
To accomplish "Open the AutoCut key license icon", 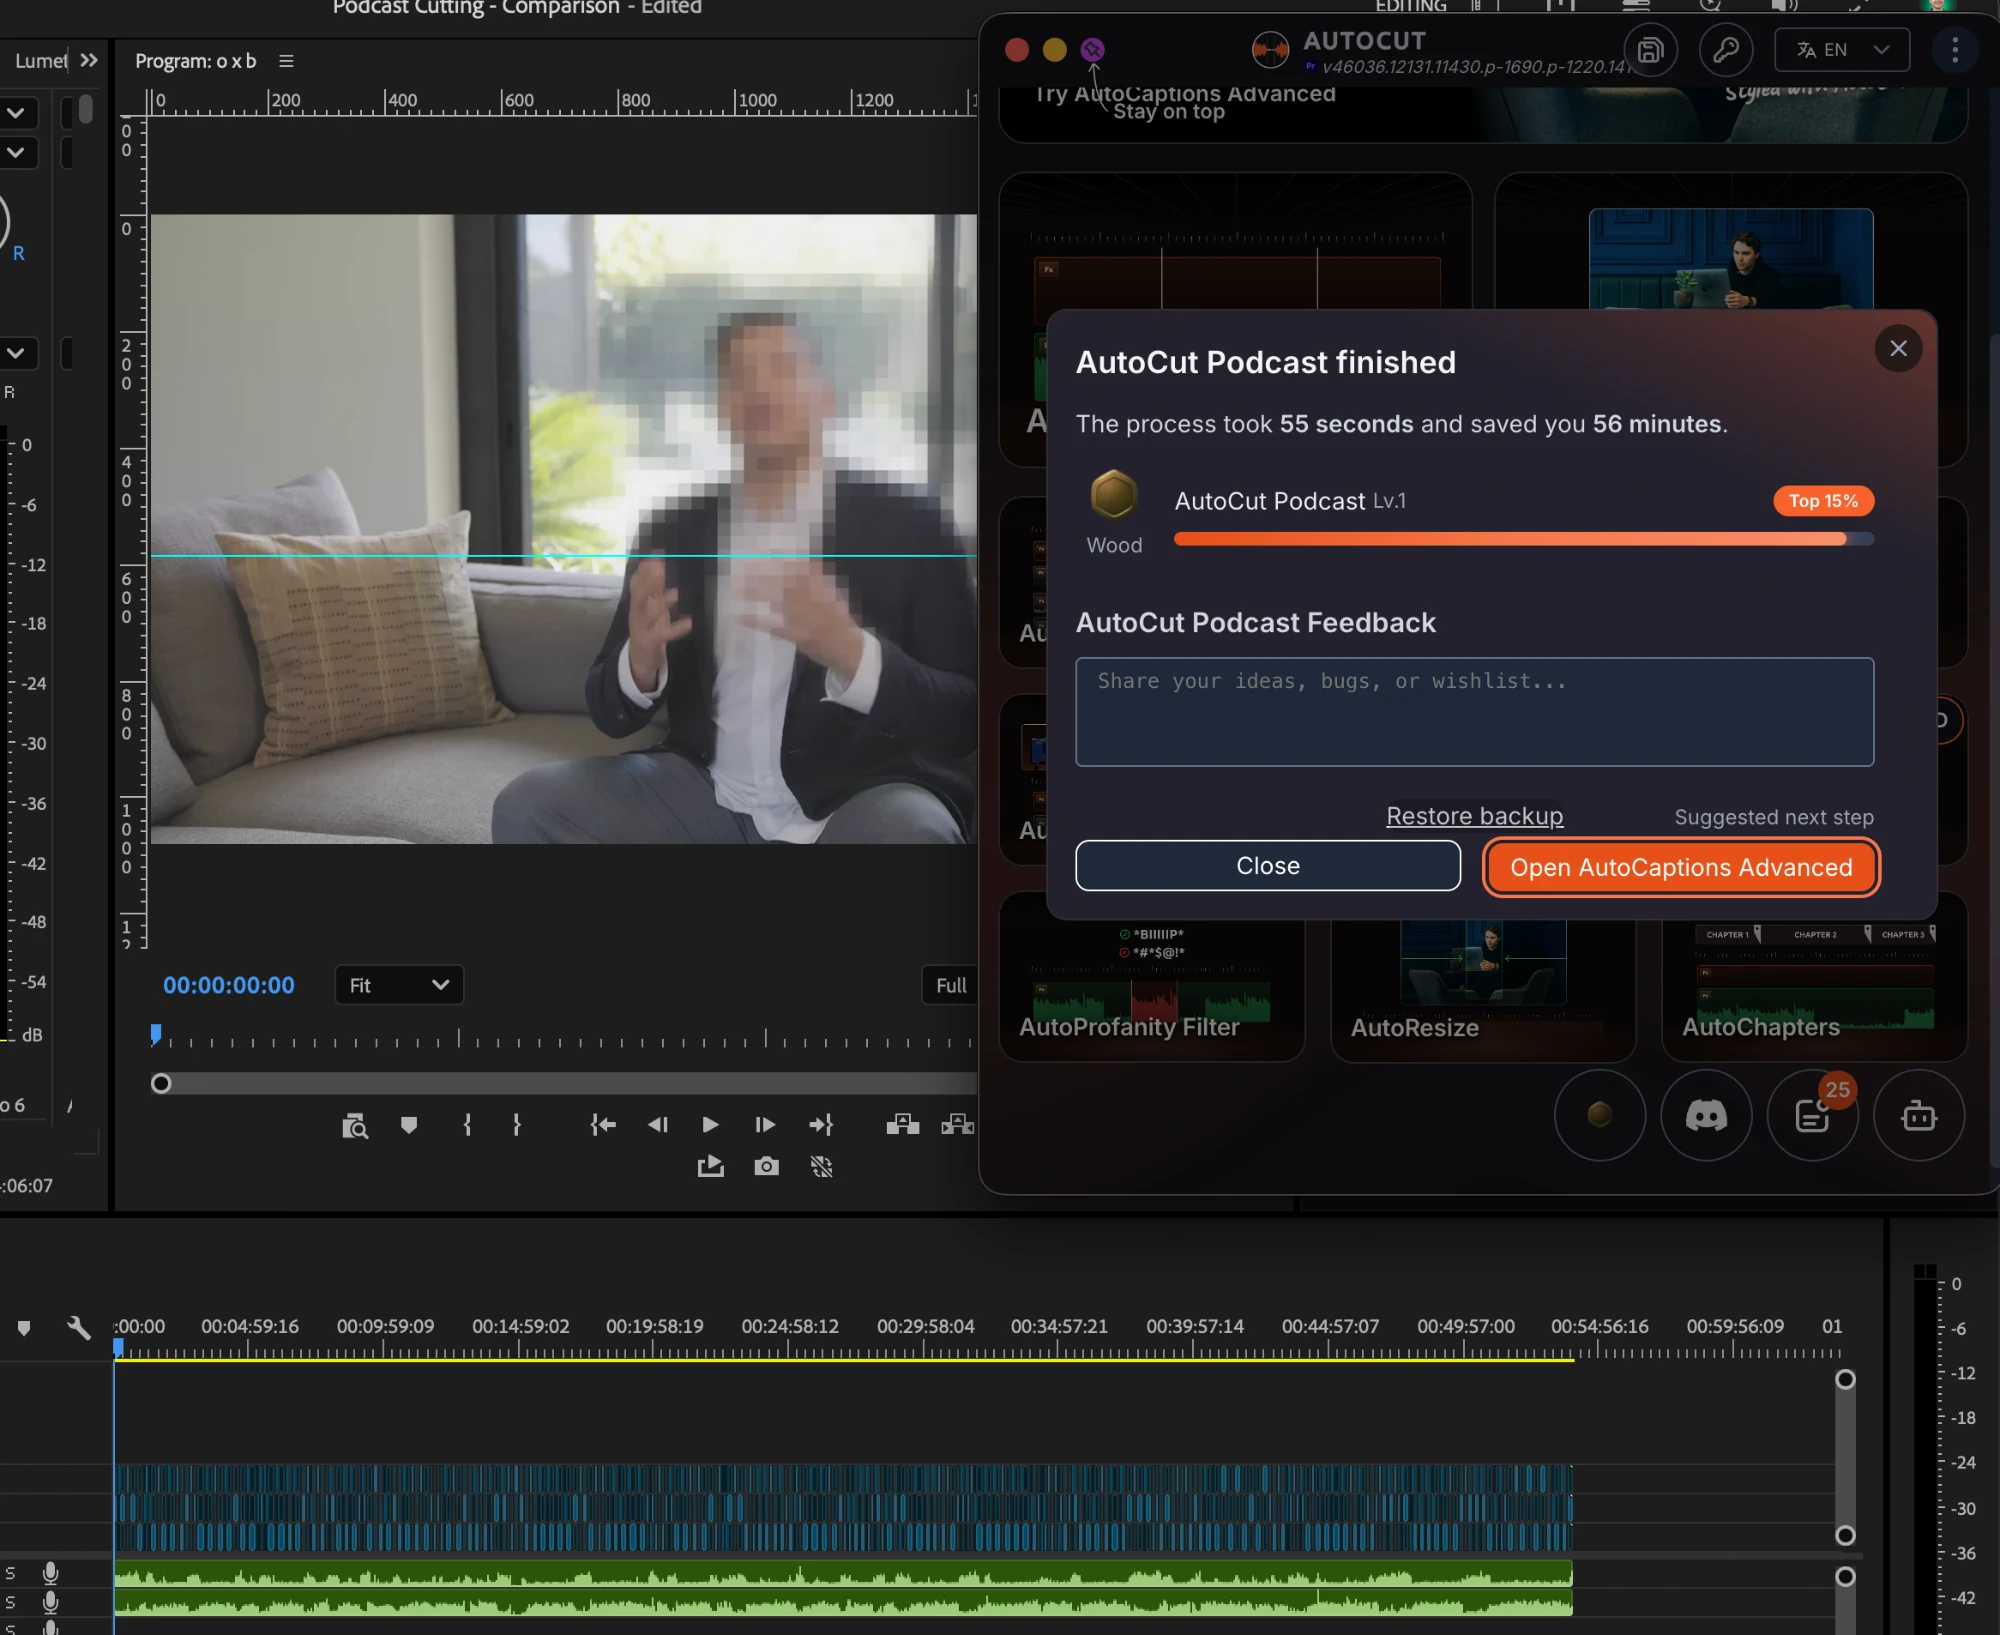I will 1726,50.
